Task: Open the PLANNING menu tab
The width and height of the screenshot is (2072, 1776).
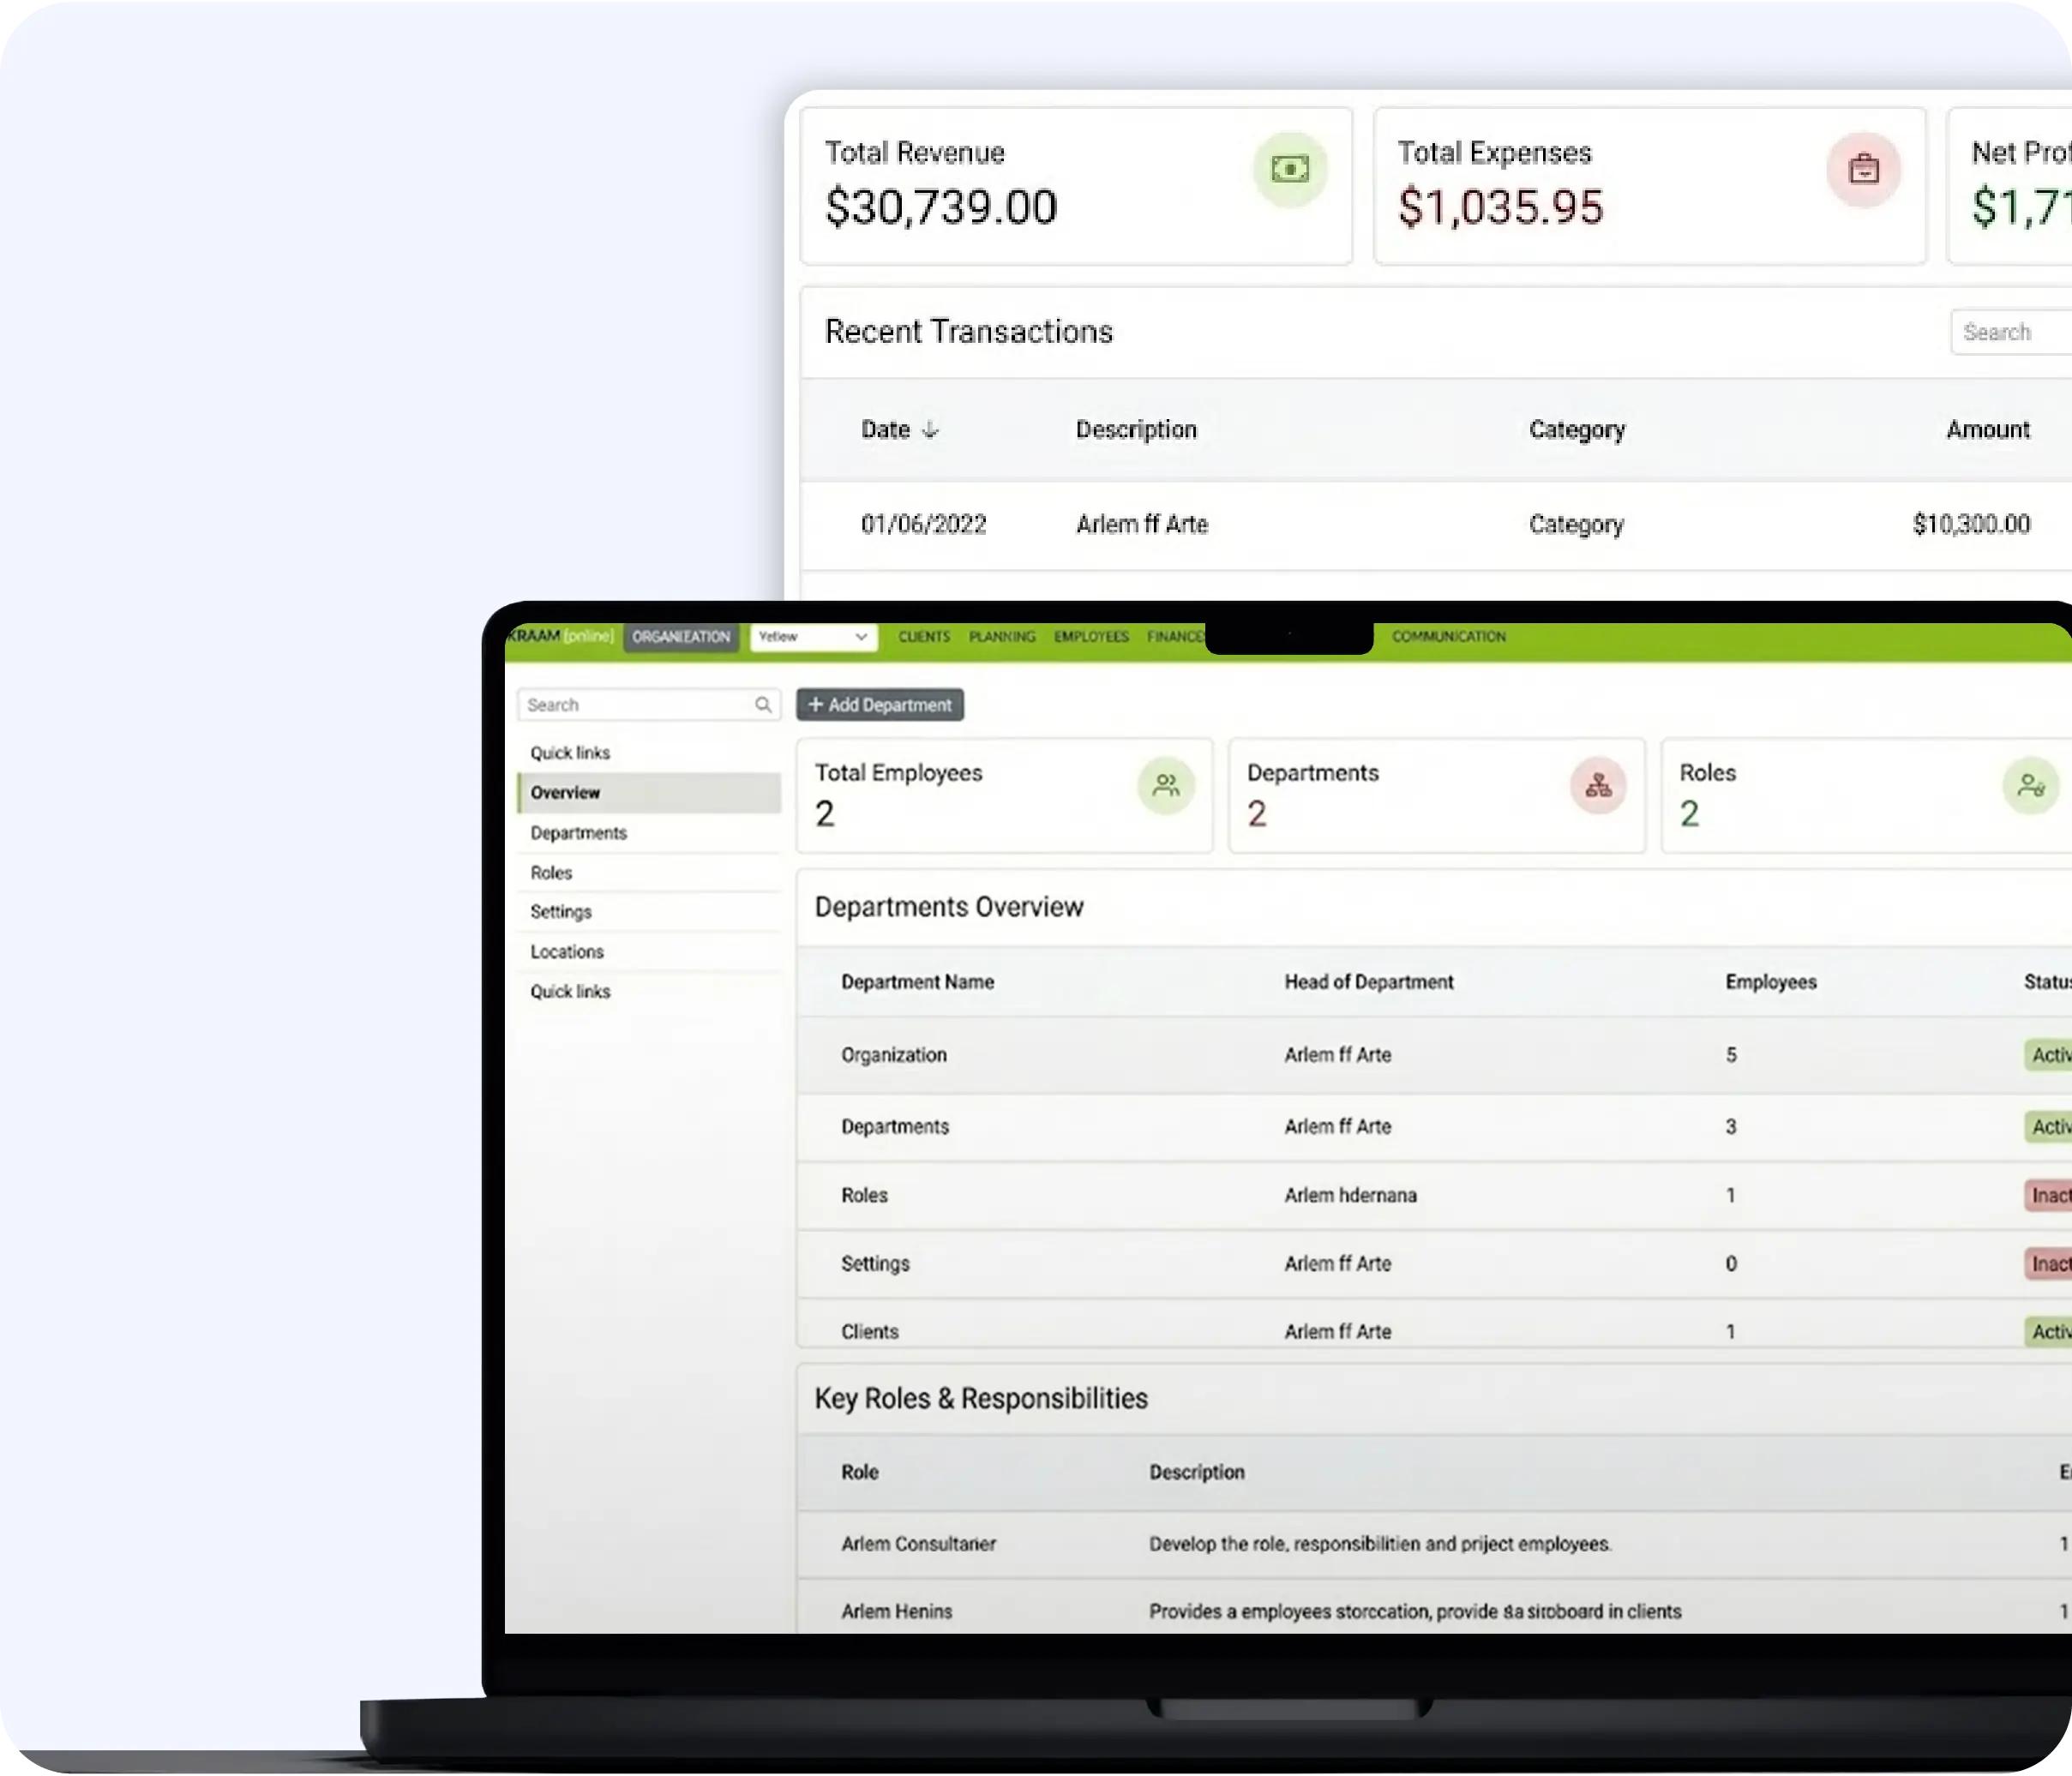Action: tap(1002, 637)
